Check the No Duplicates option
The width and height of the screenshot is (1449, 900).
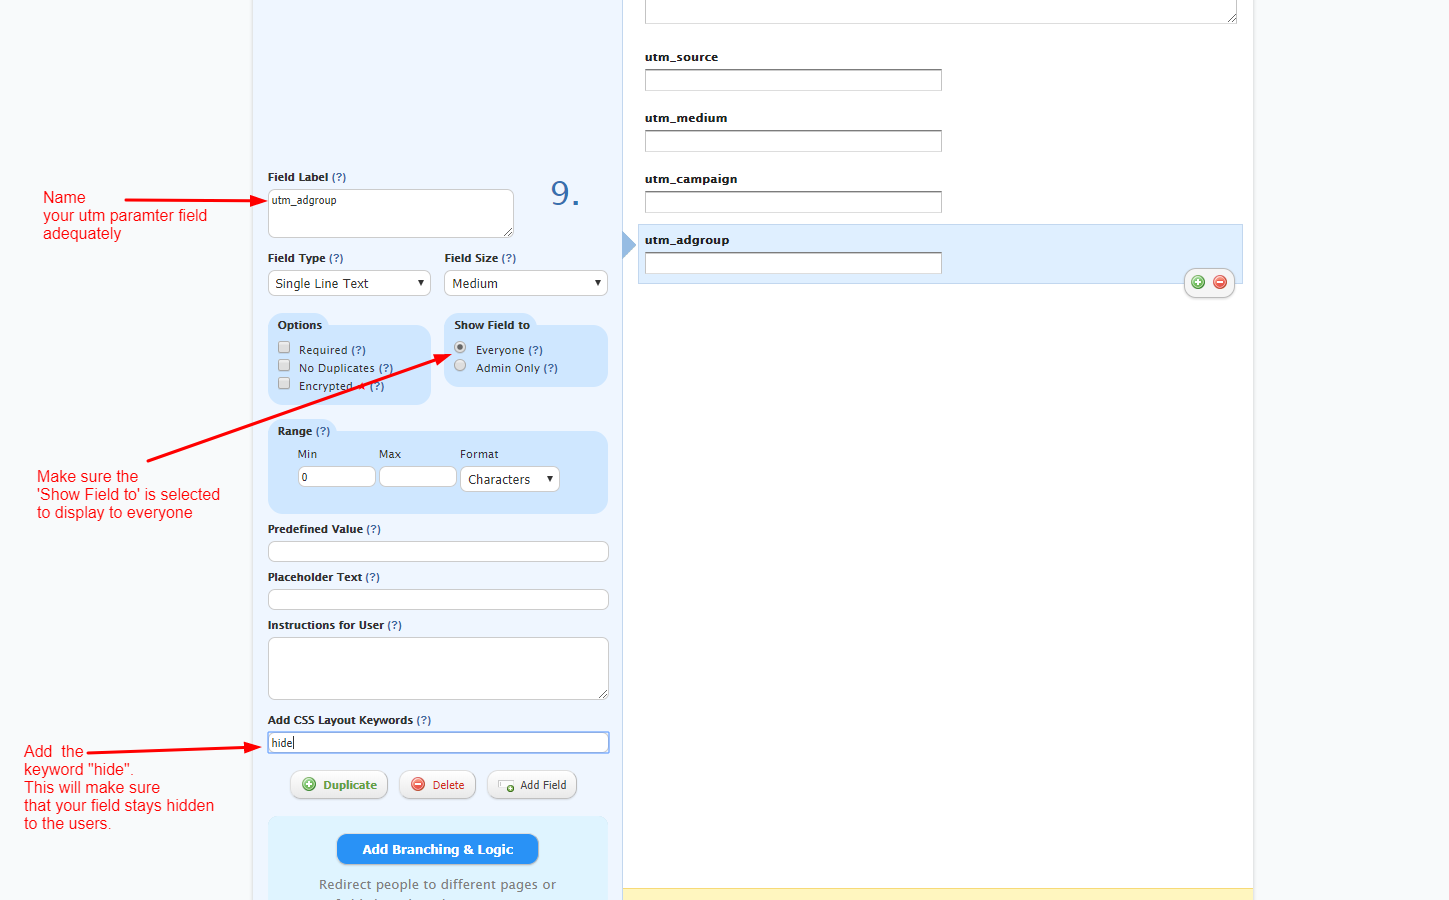(284, 365)
